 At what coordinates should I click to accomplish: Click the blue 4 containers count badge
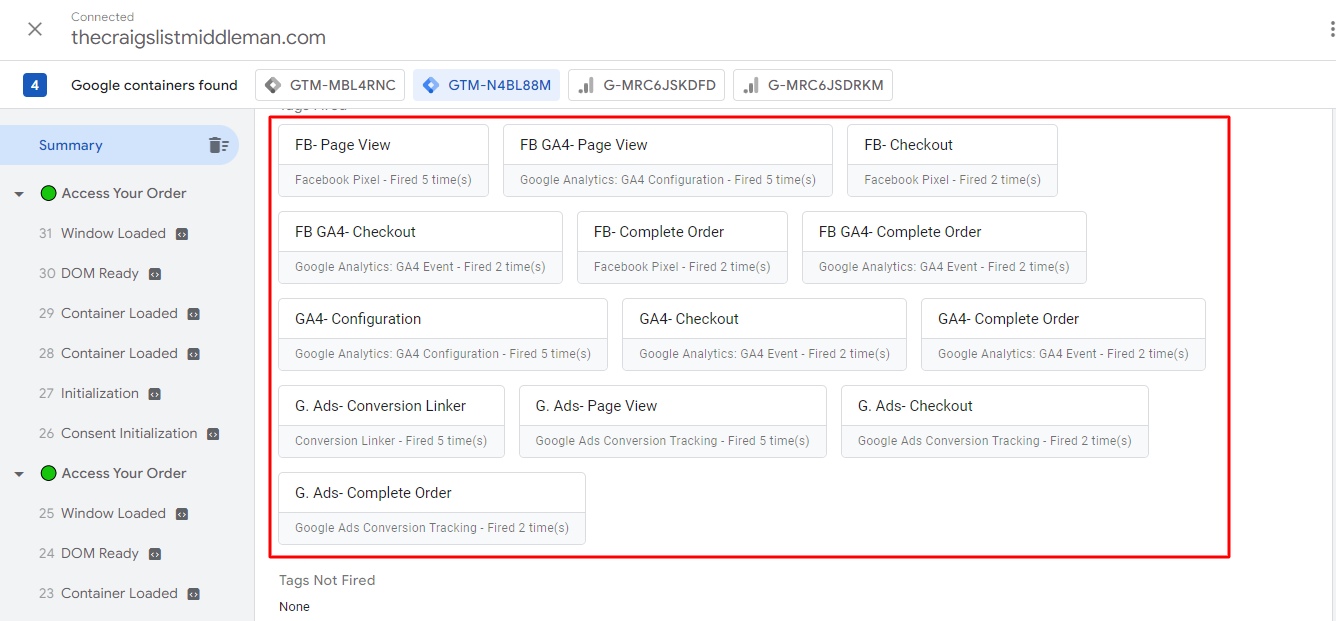click(35, 85)
